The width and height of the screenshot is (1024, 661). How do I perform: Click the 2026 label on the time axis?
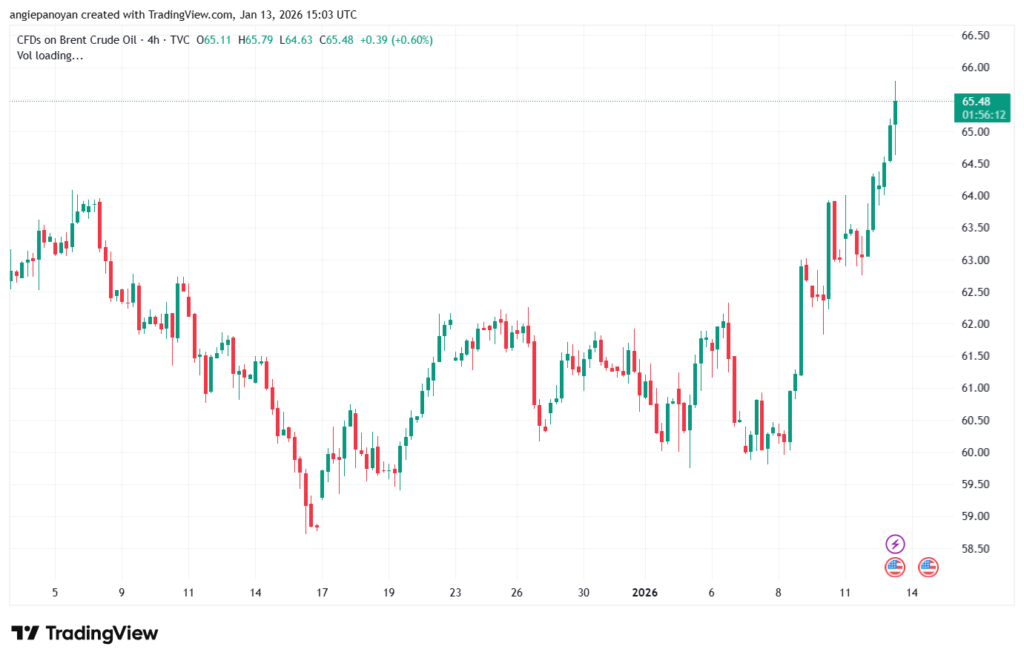tap(645, 592)
